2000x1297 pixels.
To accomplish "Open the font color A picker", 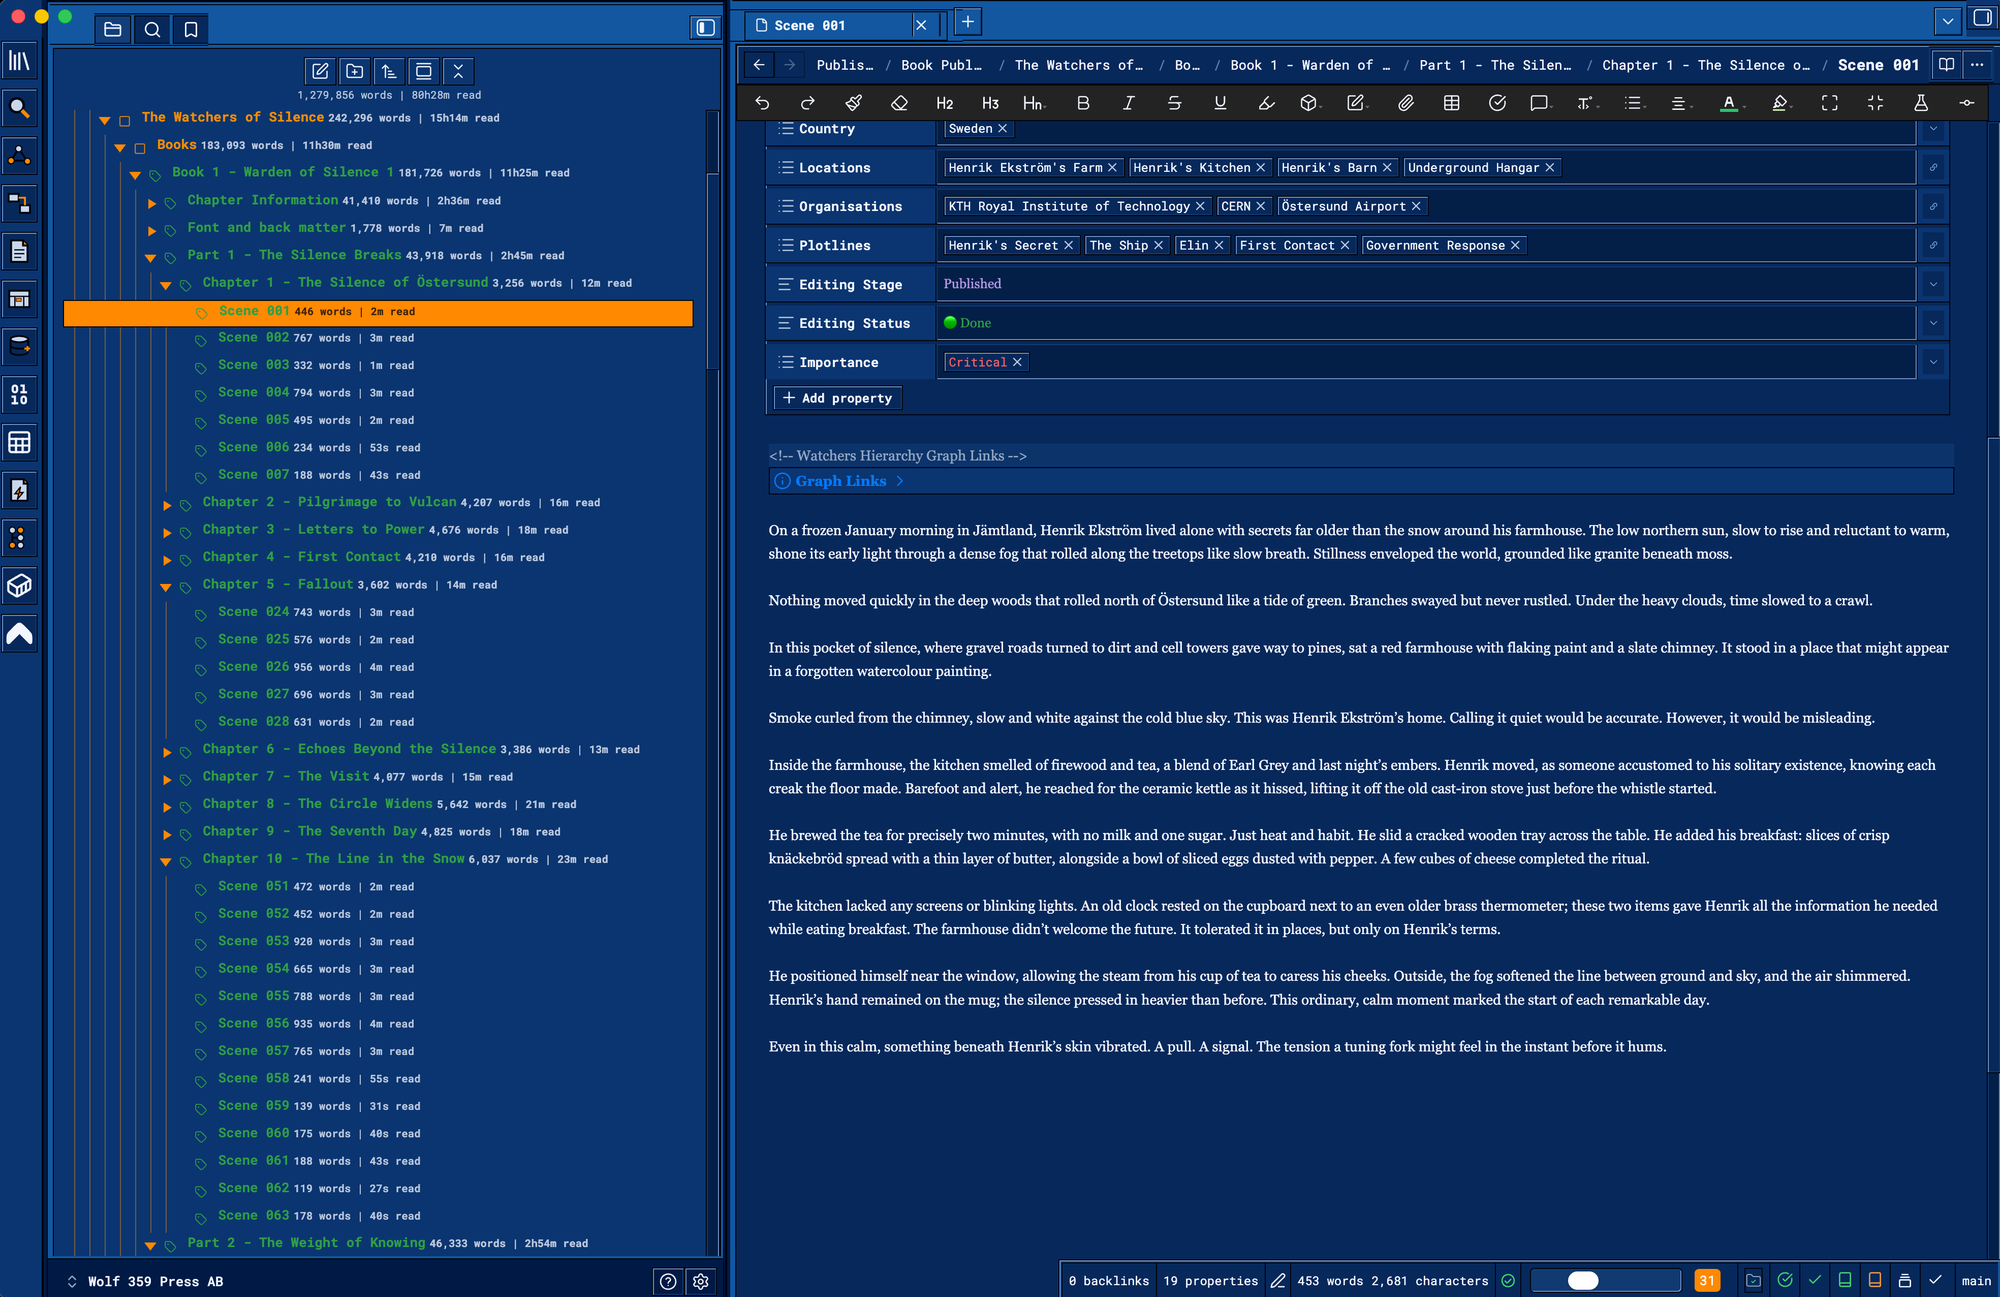I will pyautogui.click(x=1729, y=103).
